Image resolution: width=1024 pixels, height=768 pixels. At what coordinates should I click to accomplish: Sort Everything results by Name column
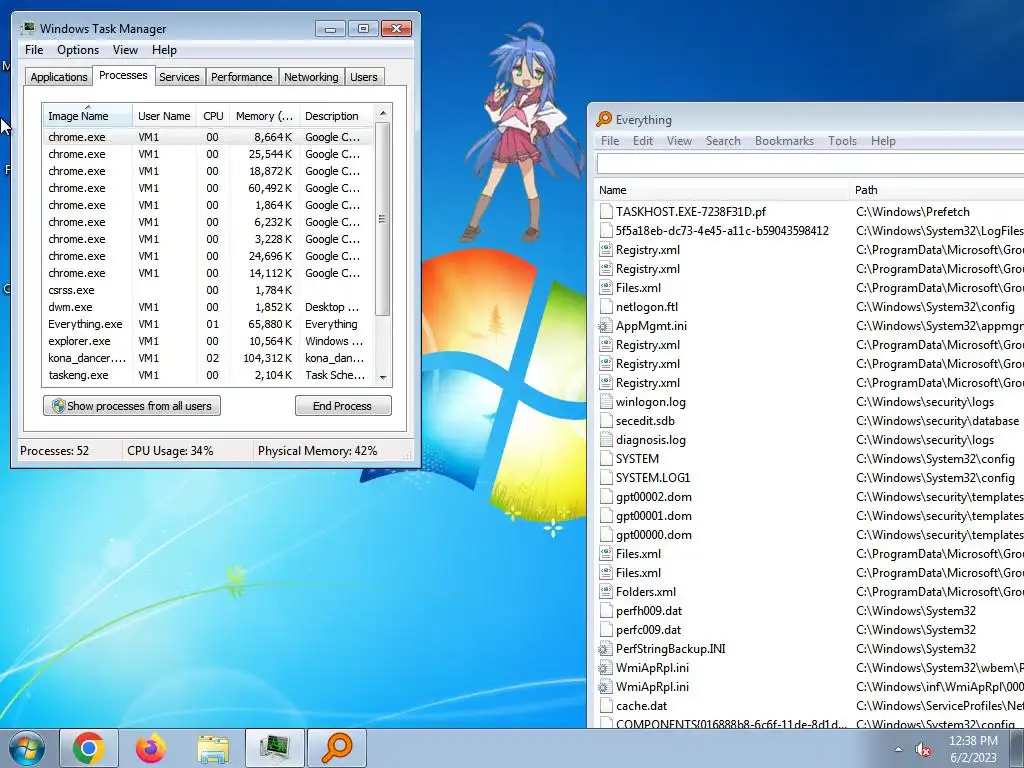[x=722, y=190]
